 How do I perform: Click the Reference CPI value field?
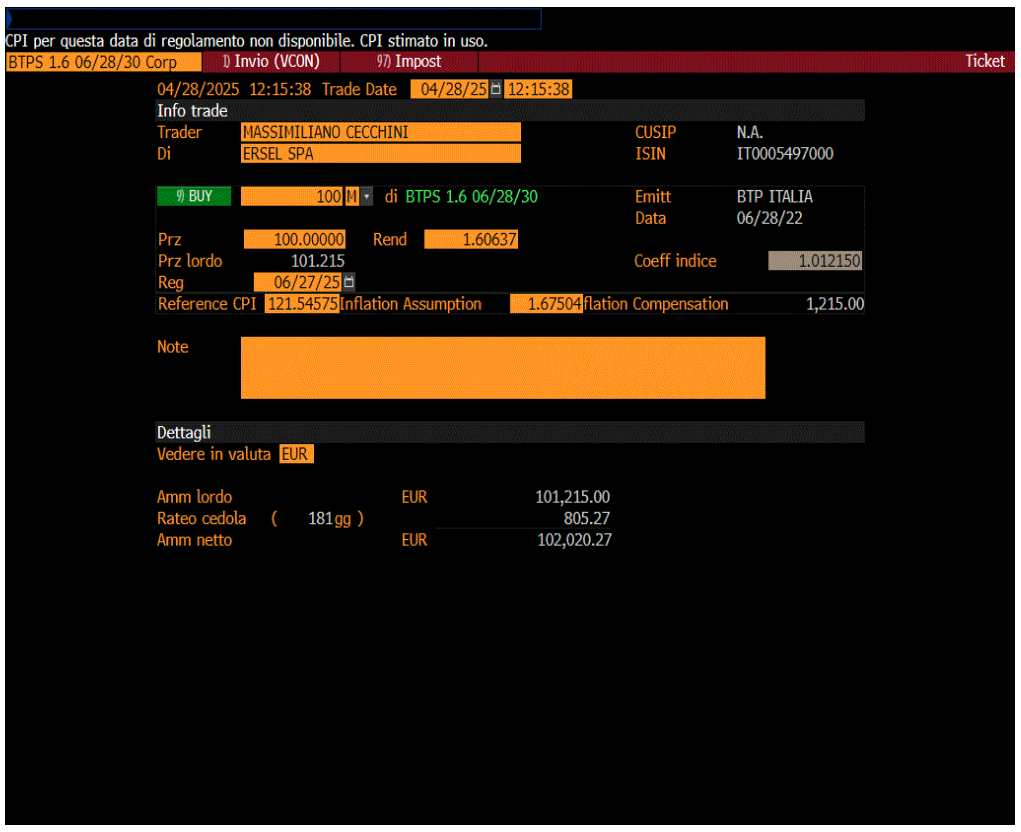301,304
